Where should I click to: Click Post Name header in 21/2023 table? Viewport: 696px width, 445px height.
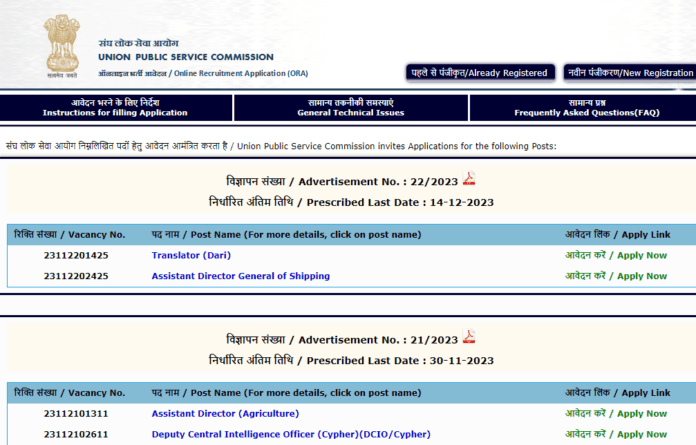tap(286, 393)
